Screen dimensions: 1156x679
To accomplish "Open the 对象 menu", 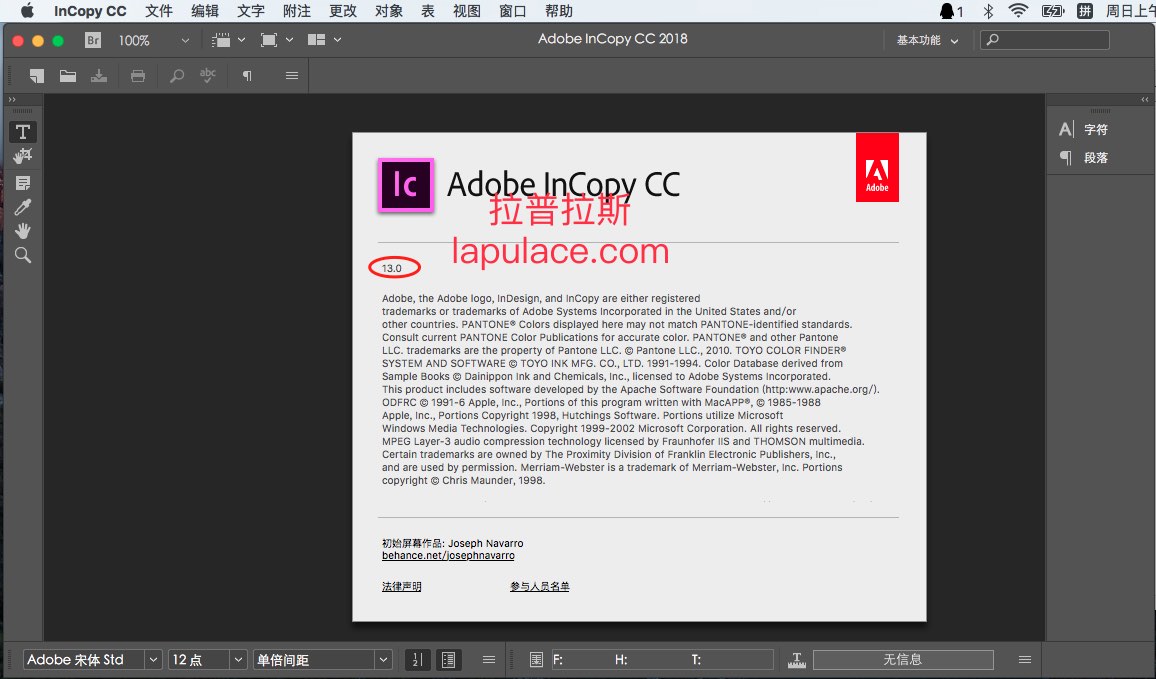I will (389, 11).
